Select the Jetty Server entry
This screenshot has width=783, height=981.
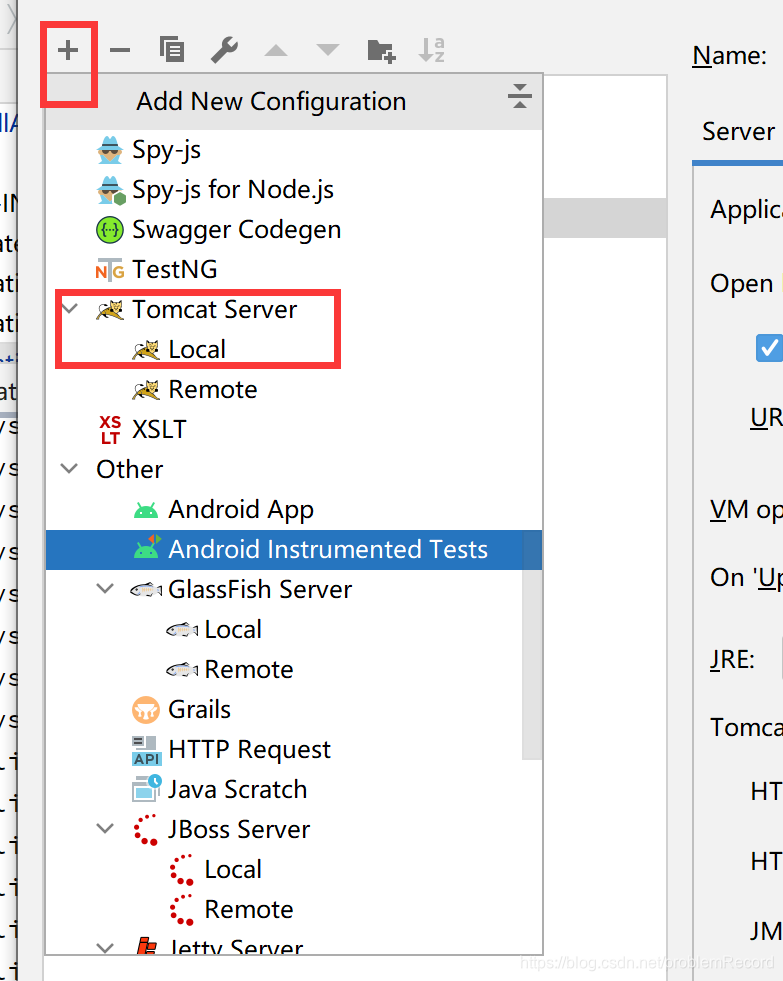pyautogui.click(x=294, y=943)
